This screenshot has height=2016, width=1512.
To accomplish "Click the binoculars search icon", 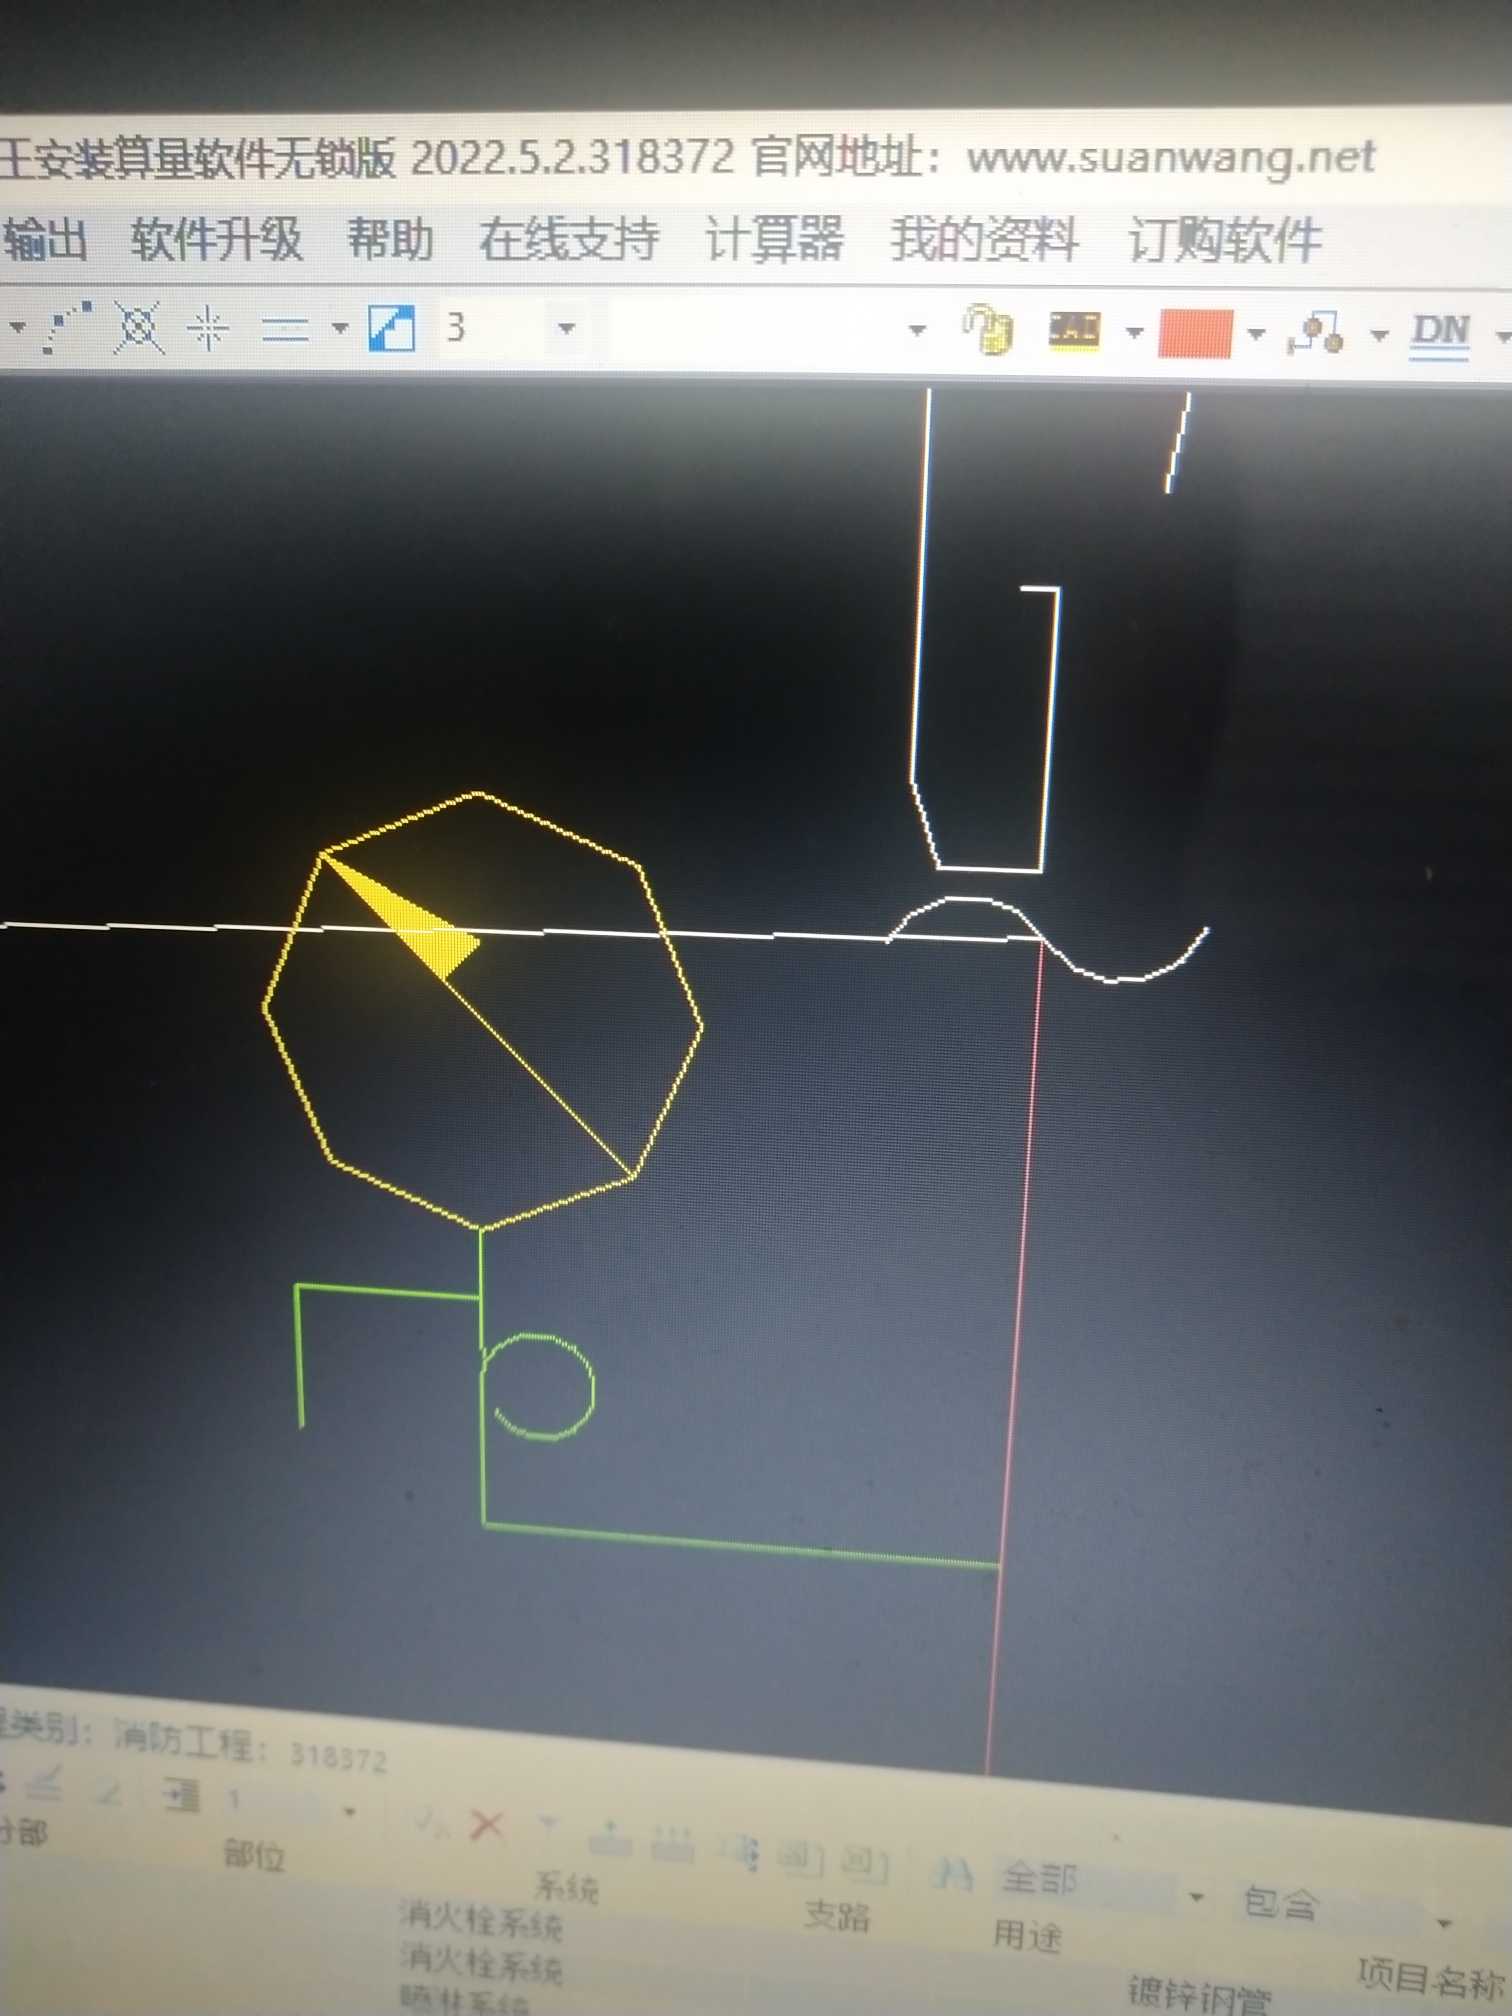I will point(952,1872).
